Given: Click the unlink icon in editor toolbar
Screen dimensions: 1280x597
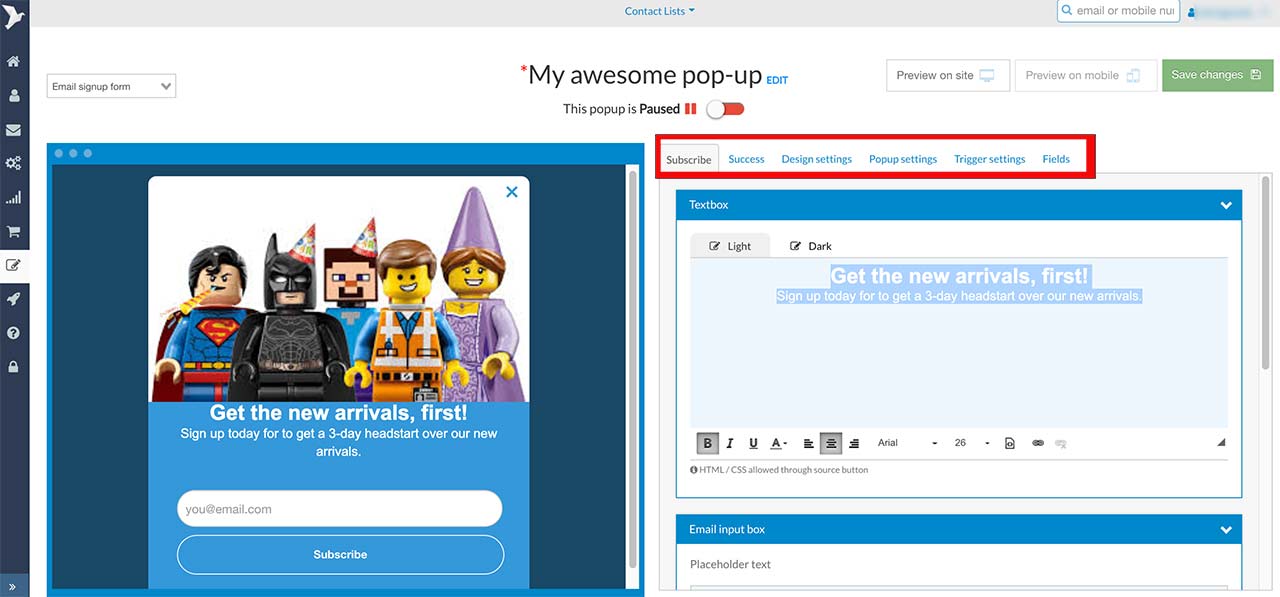Looking at the screenshot, I should click(x=1061, y=443).
